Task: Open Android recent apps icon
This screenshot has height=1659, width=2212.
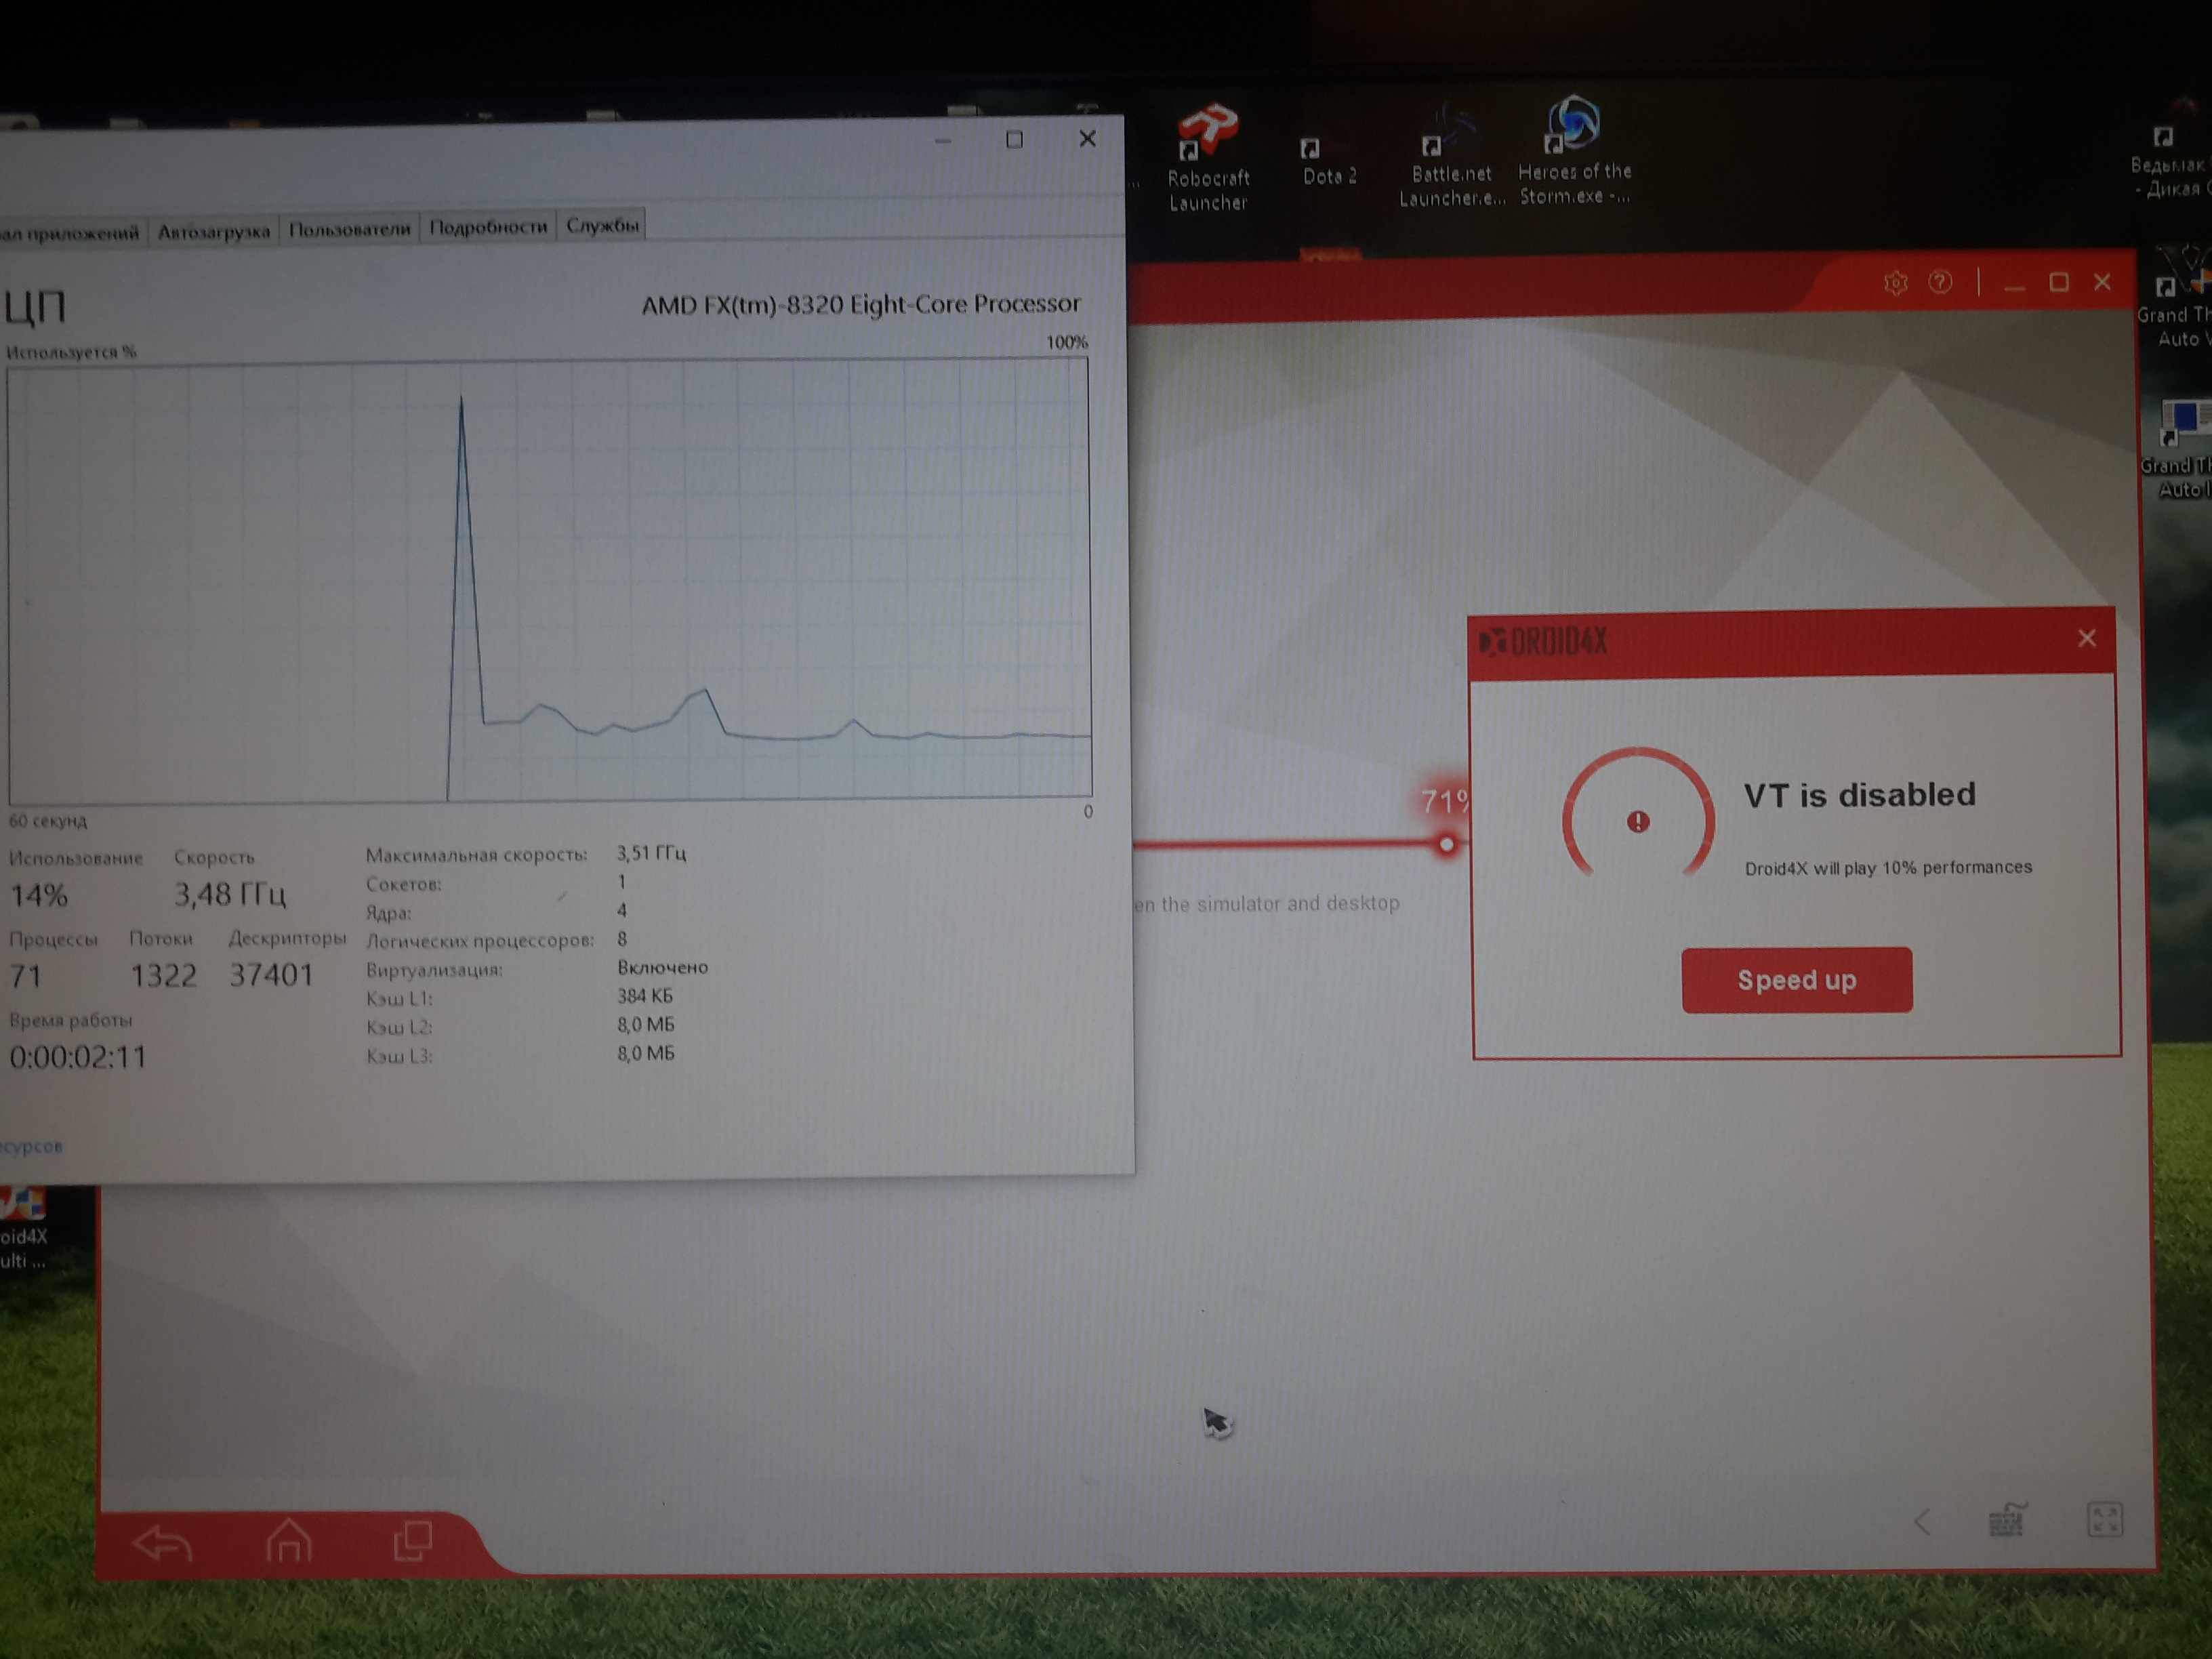Action: tap(412, 1540)
